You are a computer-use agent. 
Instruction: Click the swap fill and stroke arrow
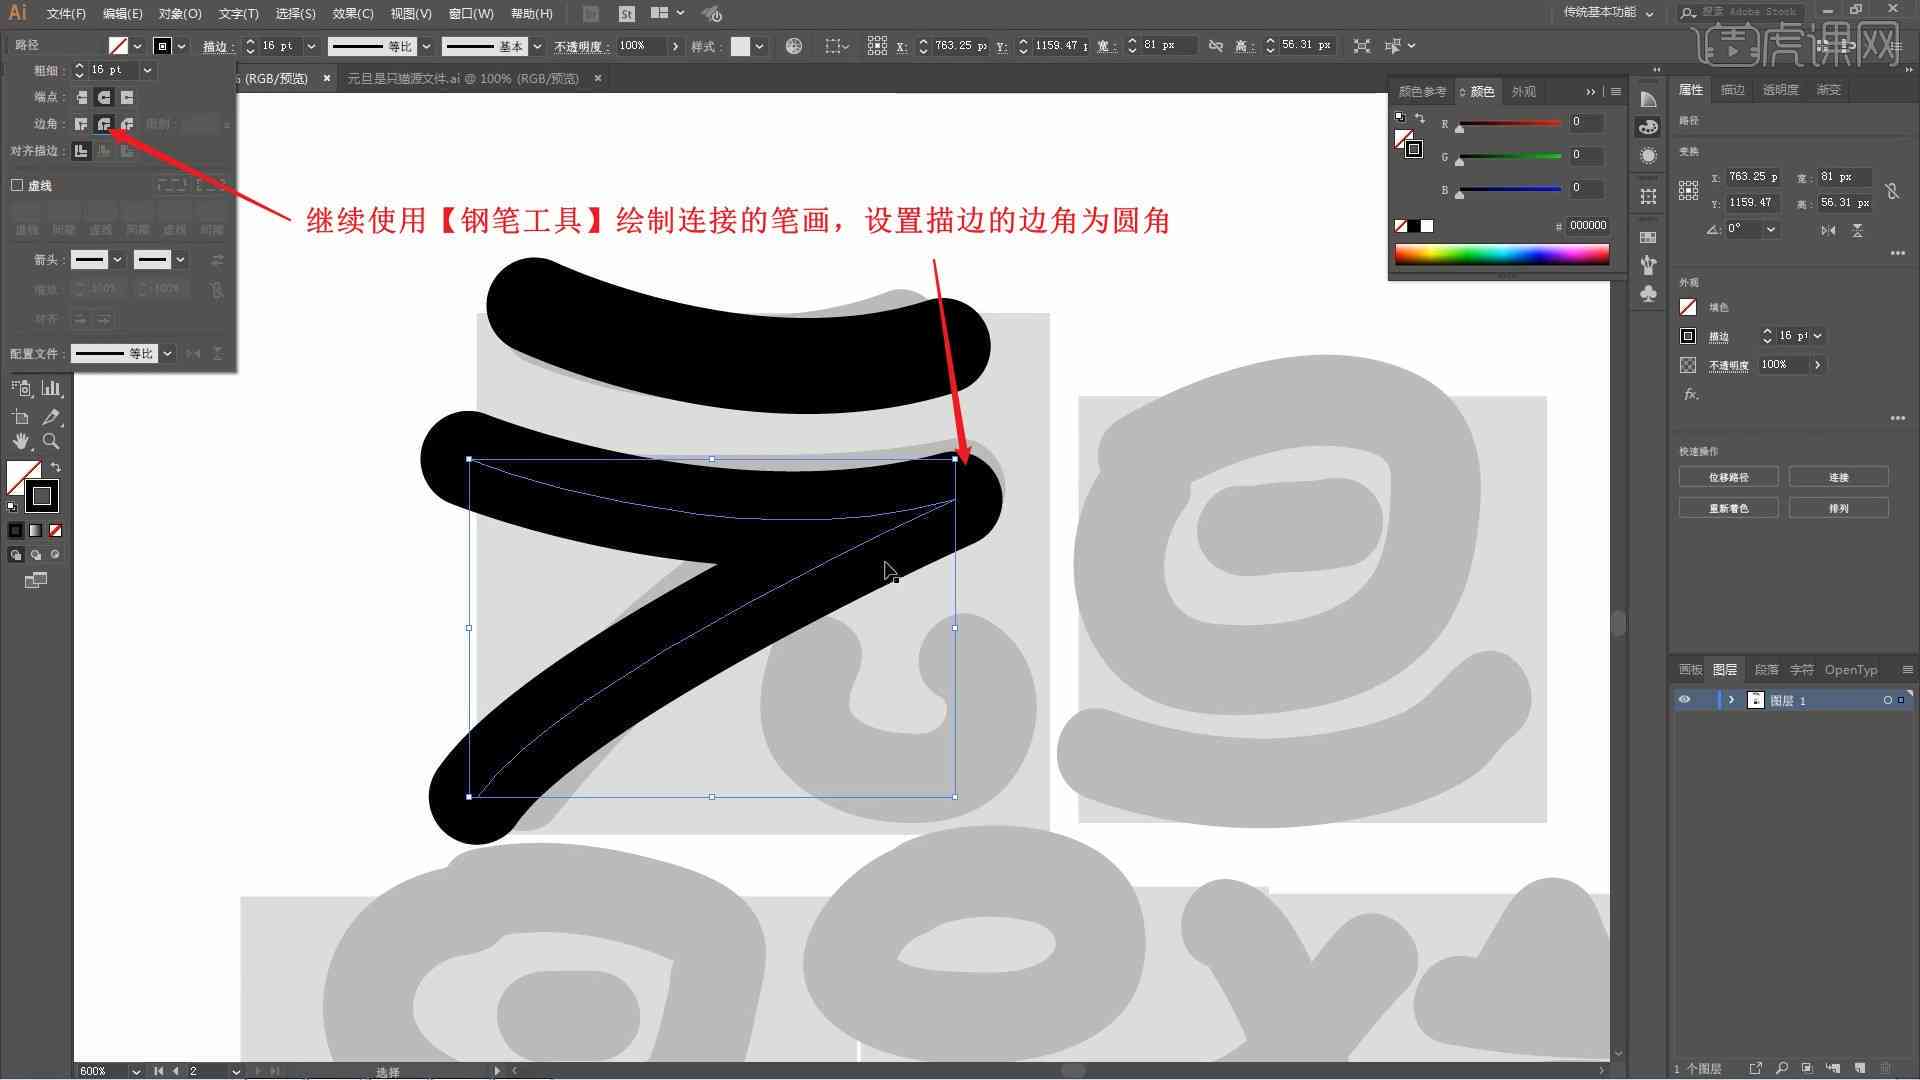click(56, 467)
